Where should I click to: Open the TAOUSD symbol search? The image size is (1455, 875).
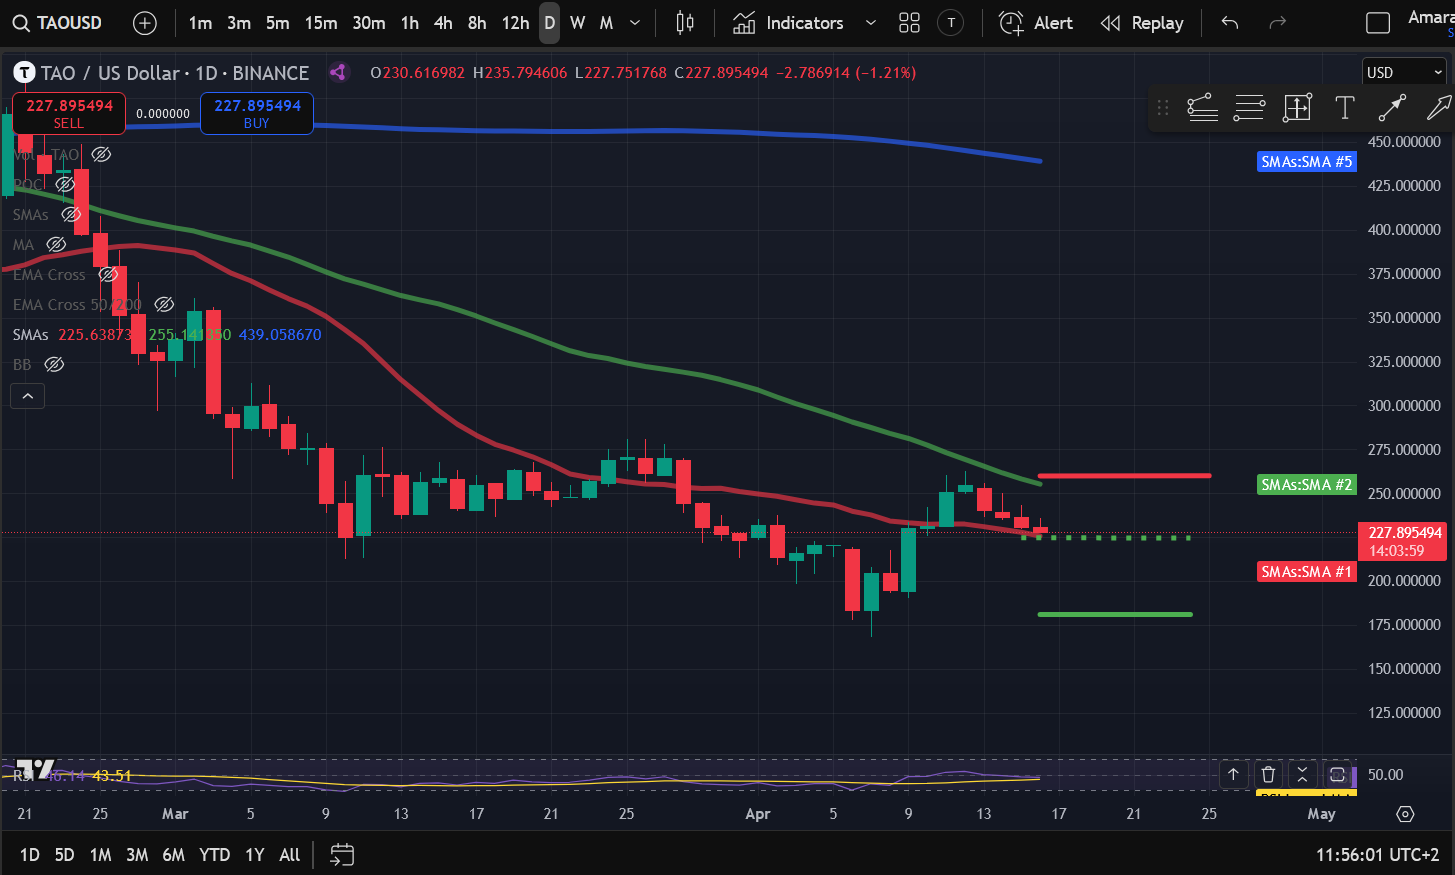[x=58, y=23]
